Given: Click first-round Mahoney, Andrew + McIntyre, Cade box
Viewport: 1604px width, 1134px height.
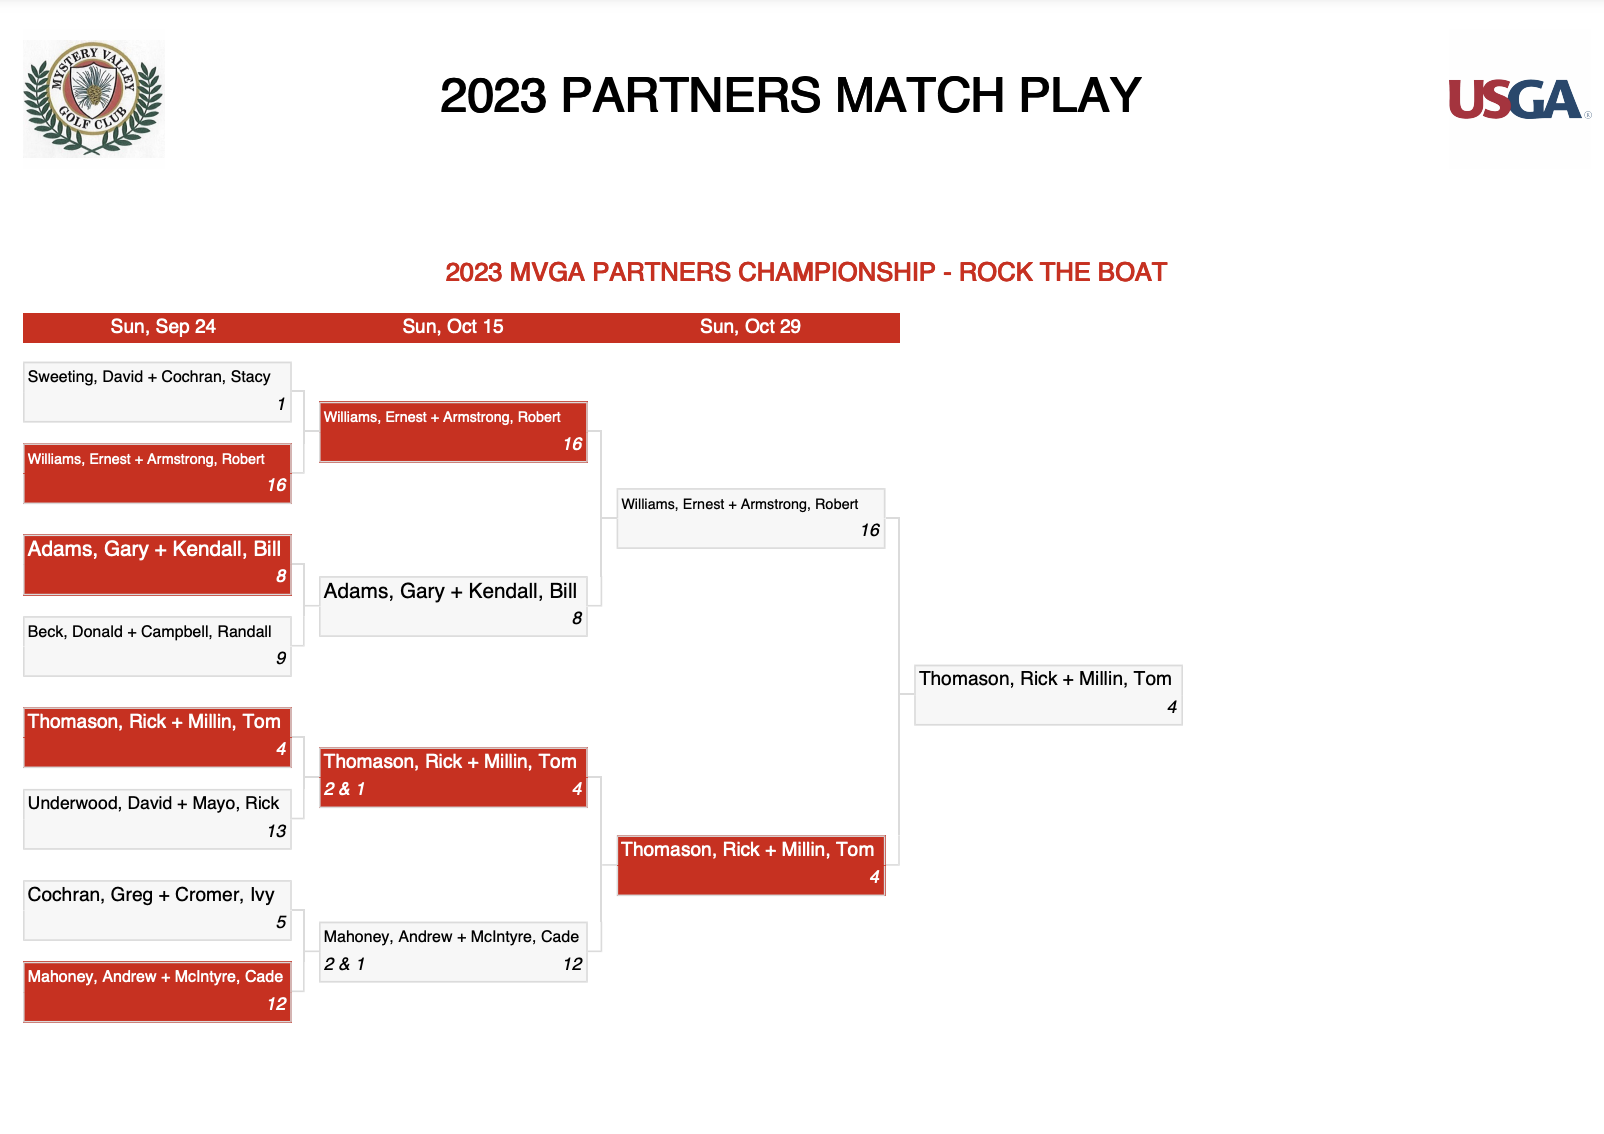Looking at the screenshot, I should (x=157, y=992).
